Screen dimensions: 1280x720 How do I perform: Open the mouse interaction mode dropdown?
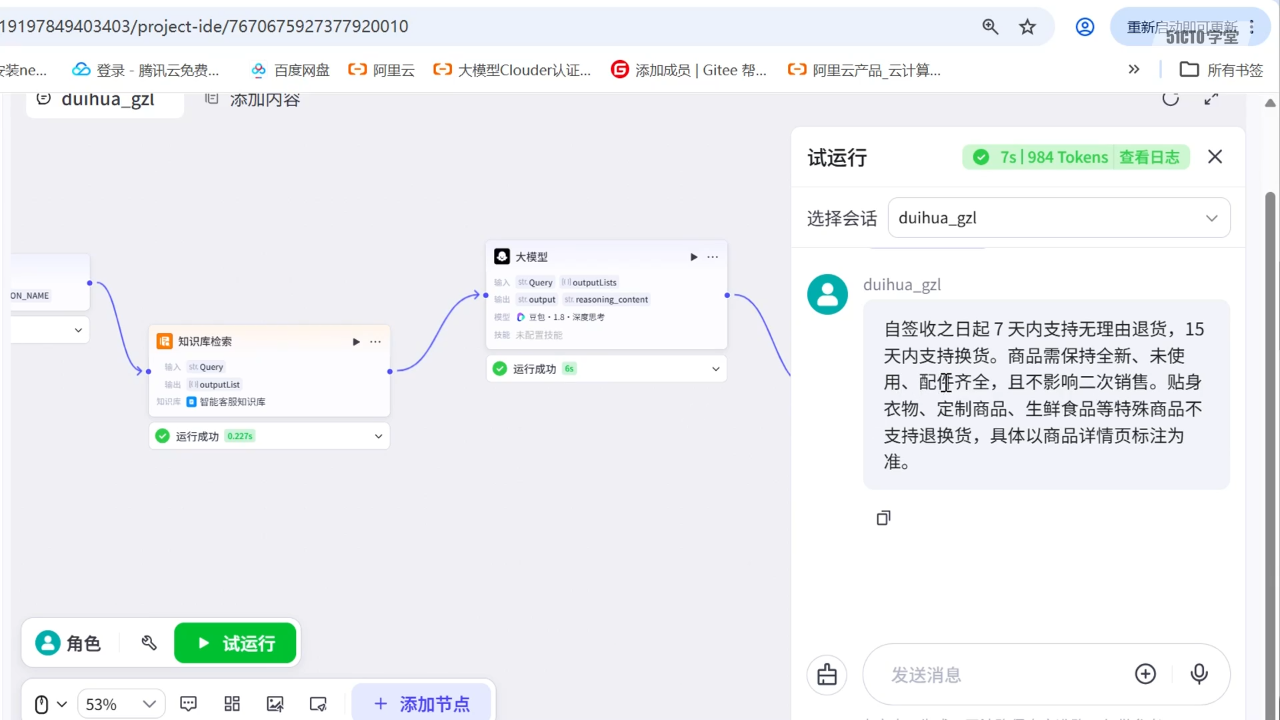pos(50,704)
